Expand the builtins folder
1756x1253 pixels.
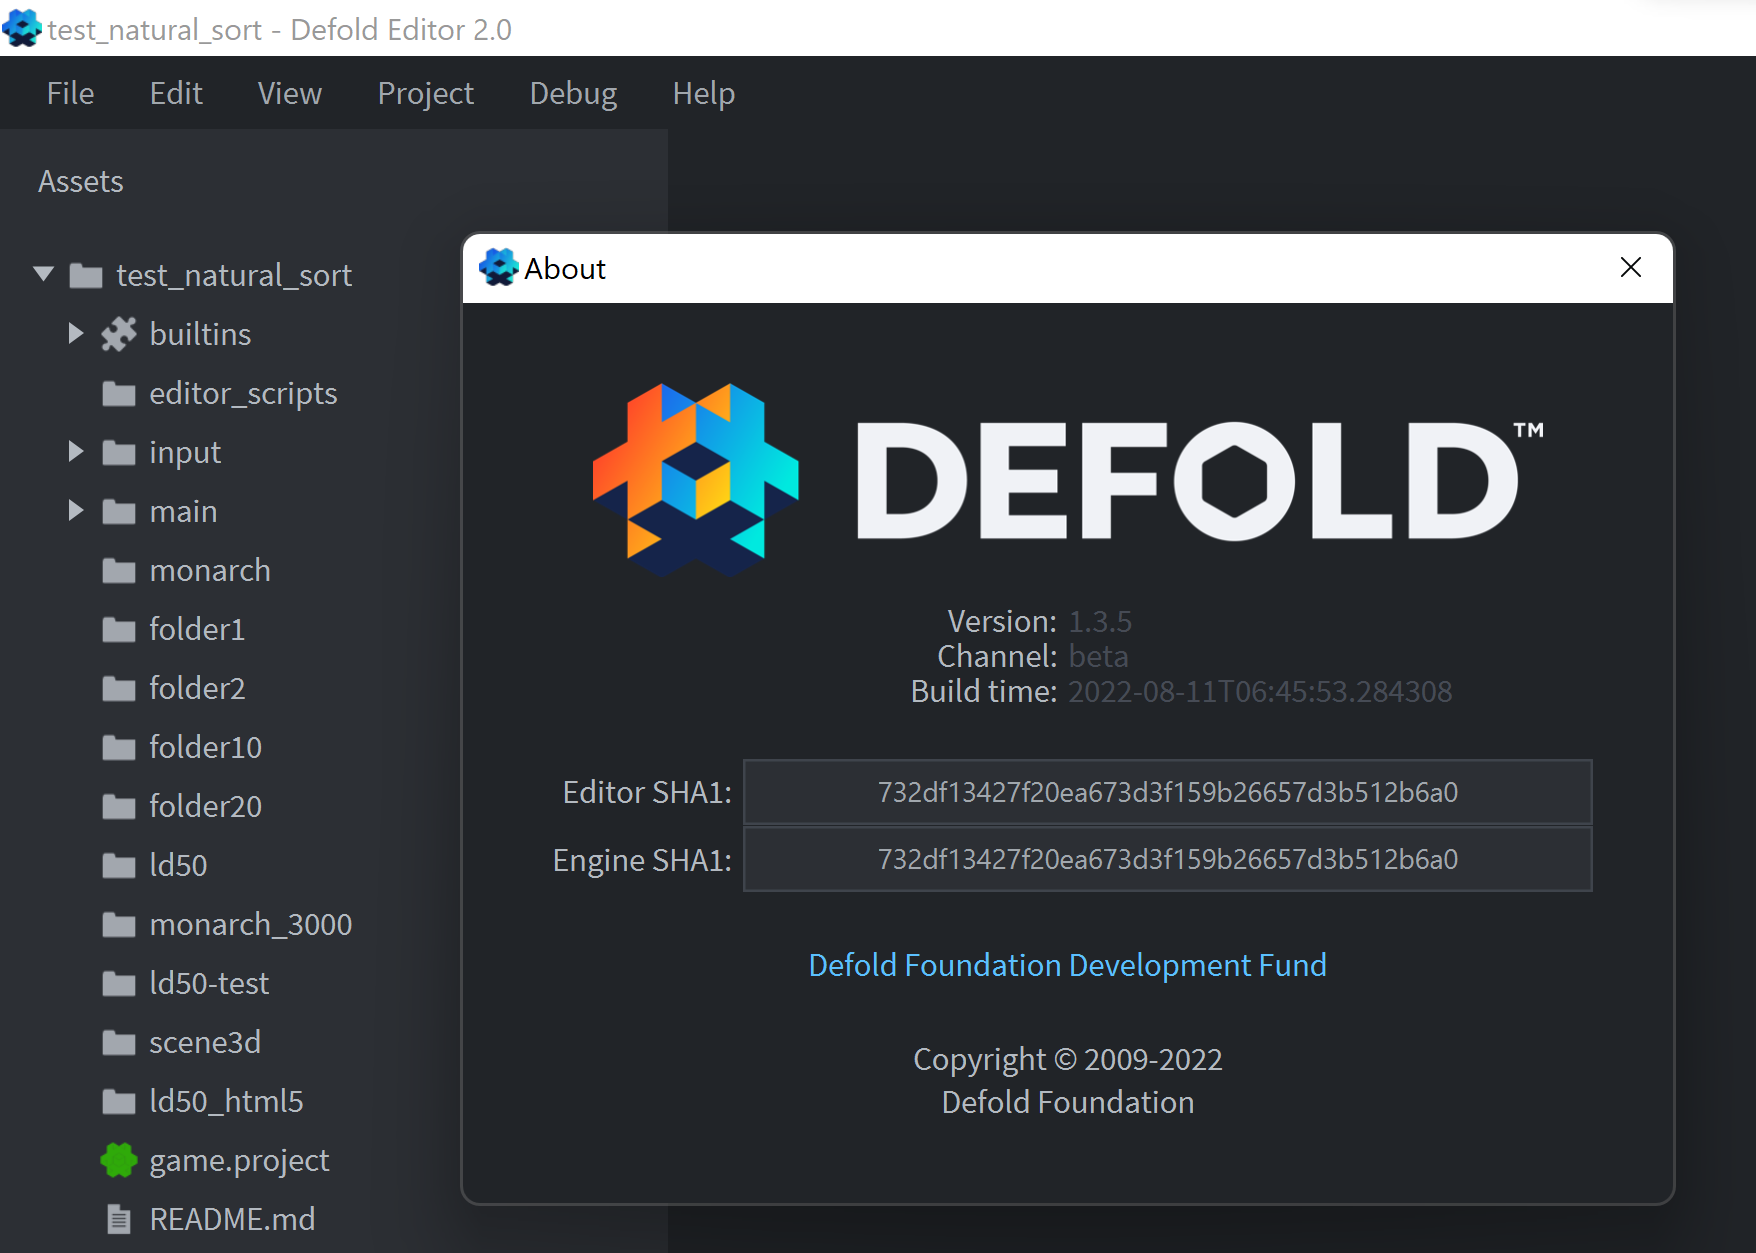pos(76,334)
